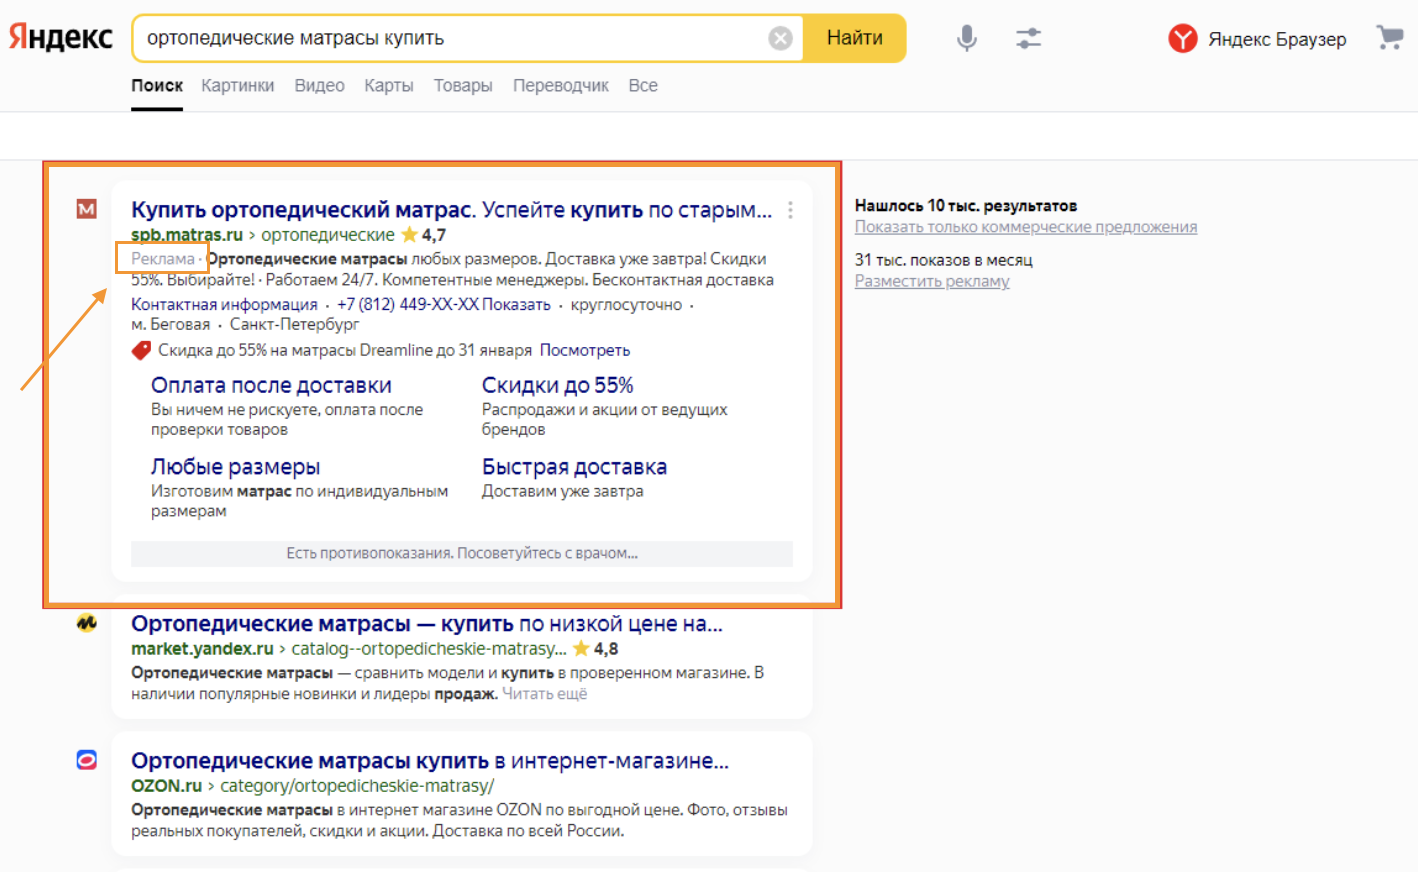Click the 'Реклама' ad label
1418x872 pixels.
pos(163,259)
